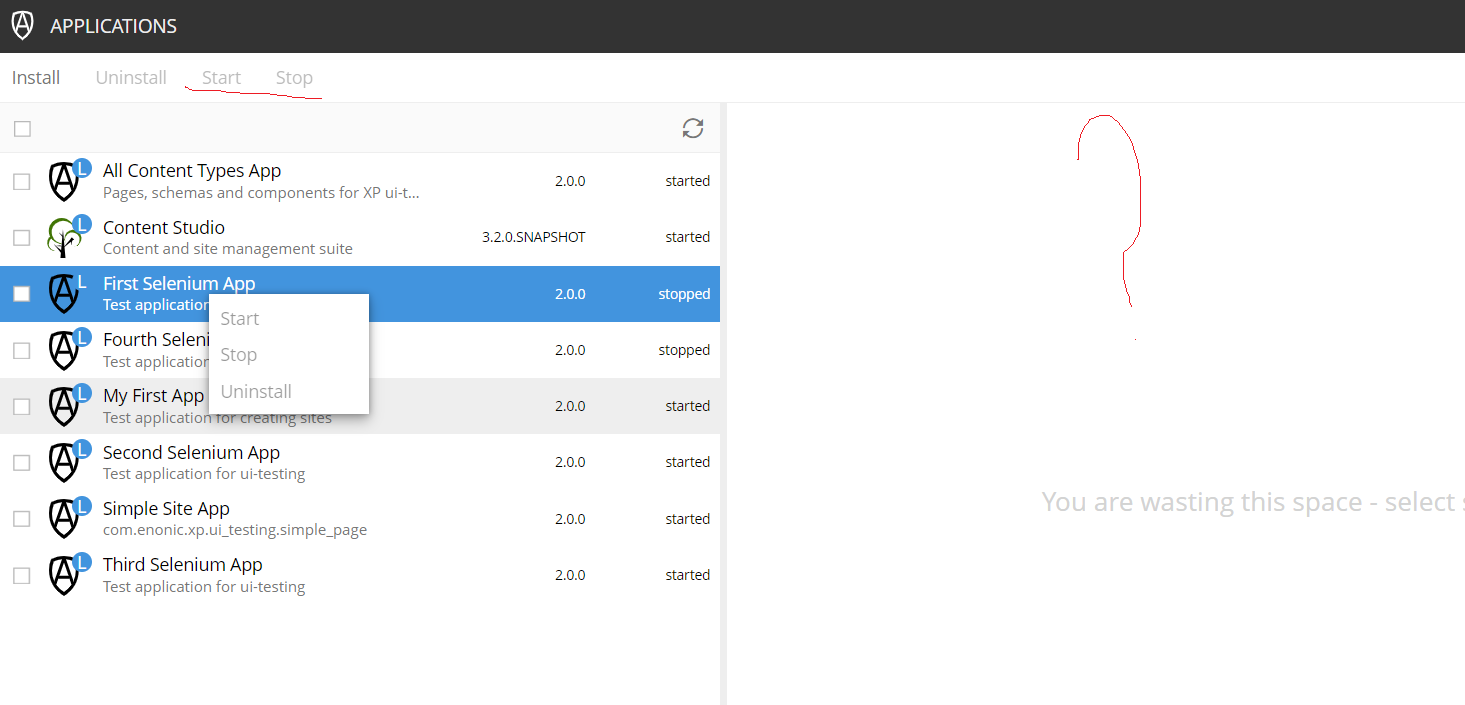Check All Content Types App checkbox
1465x705 pixels.
[22, 181]
